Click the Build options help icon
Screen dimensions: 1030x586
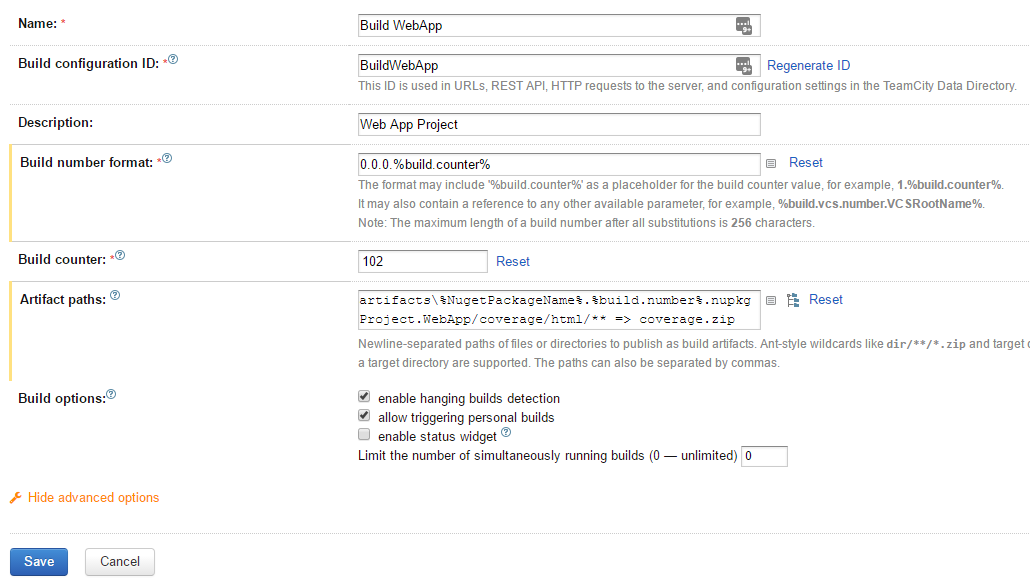(111, 395)
